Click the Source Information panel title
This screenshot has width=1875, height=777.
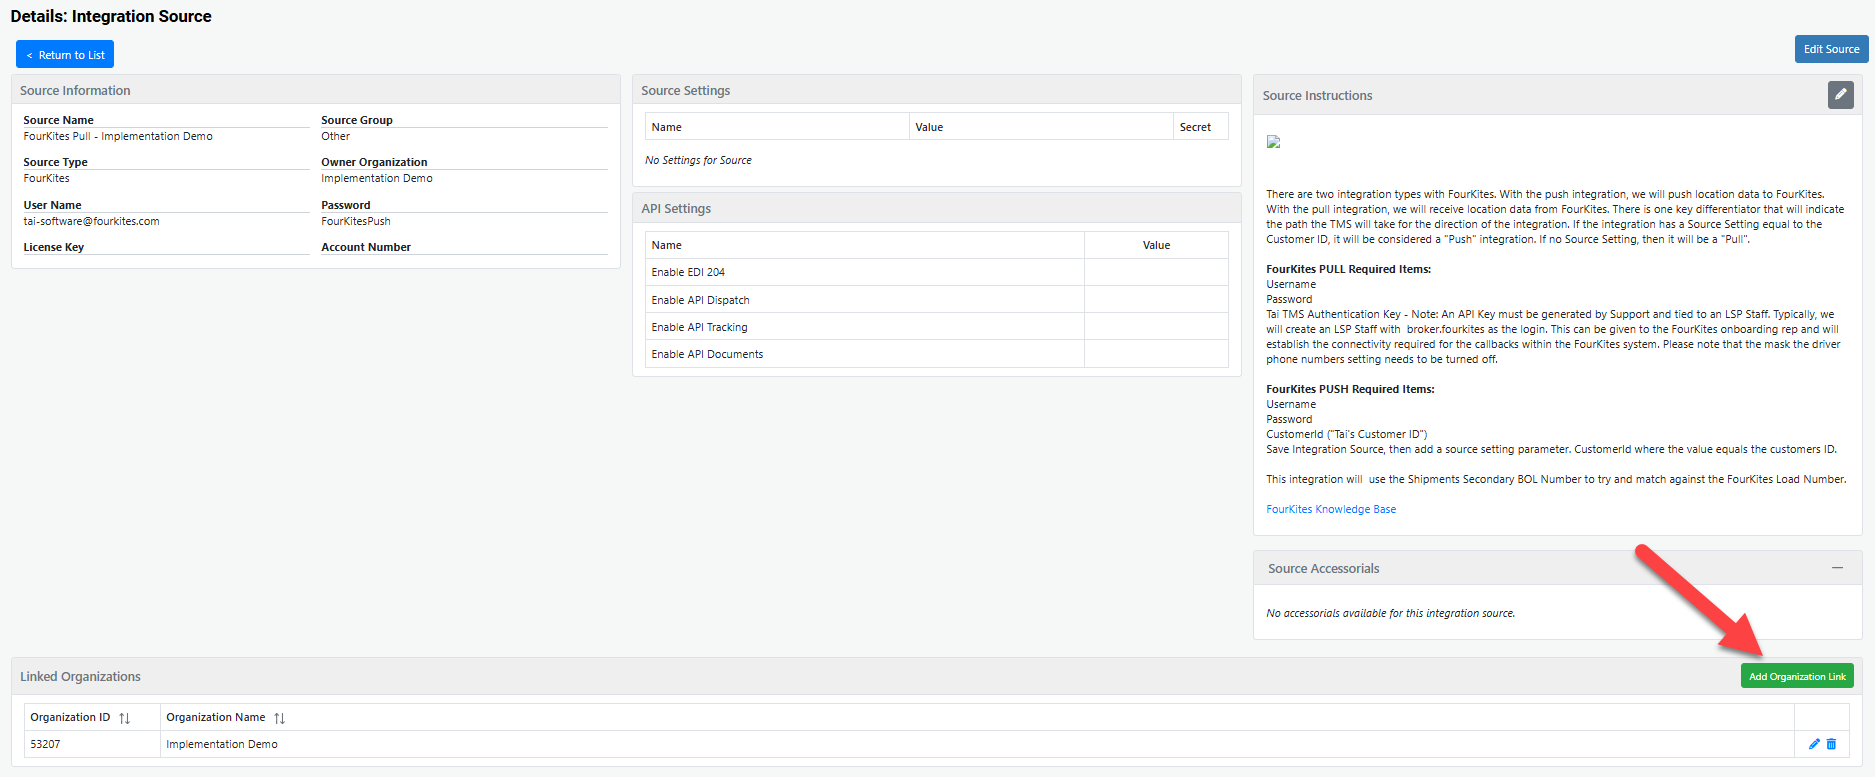(x=75, y=90)
